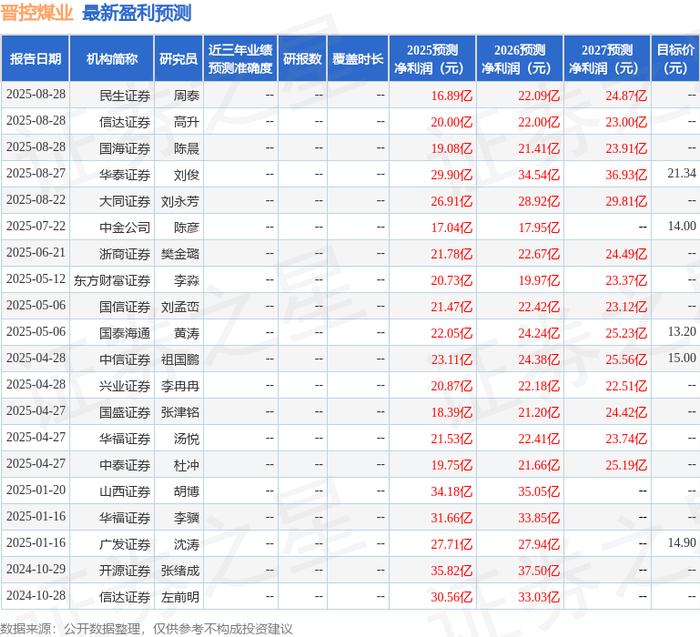The width and height of the screenshot is (700, 637).
Task: Click the 机构简称 column header
Action: tap(112, 59)
